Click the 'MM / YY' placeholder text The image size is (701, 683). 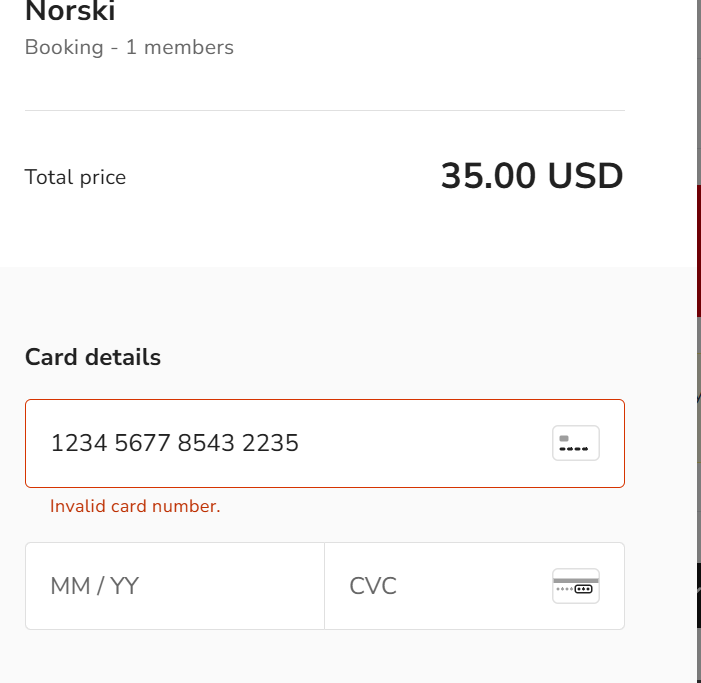(x=94, y=586)
